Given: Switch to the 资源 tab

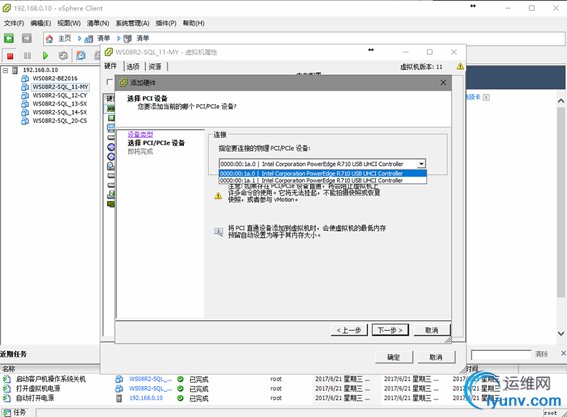Looking at the screenshot, I should (x=155, y=67).
